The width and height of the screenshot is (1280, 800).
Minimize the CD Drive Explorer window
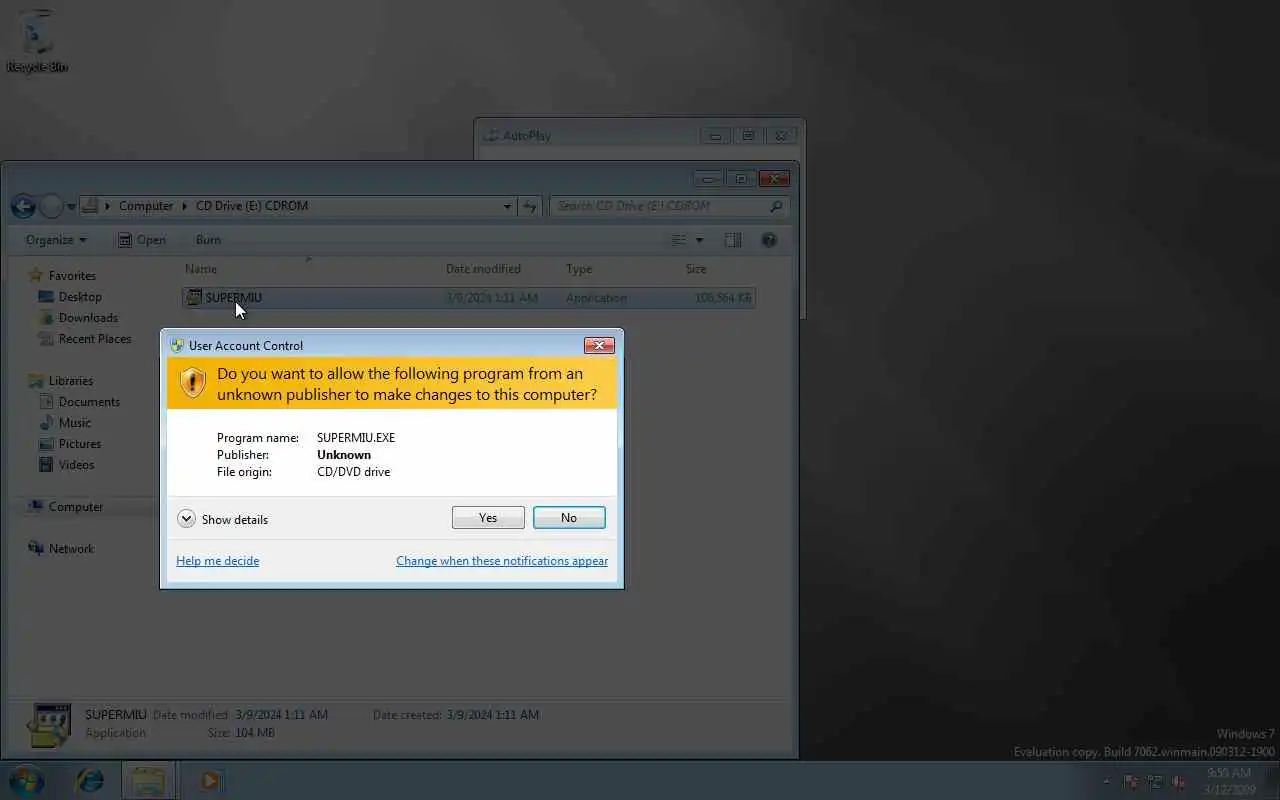click(x=708, y=179)
